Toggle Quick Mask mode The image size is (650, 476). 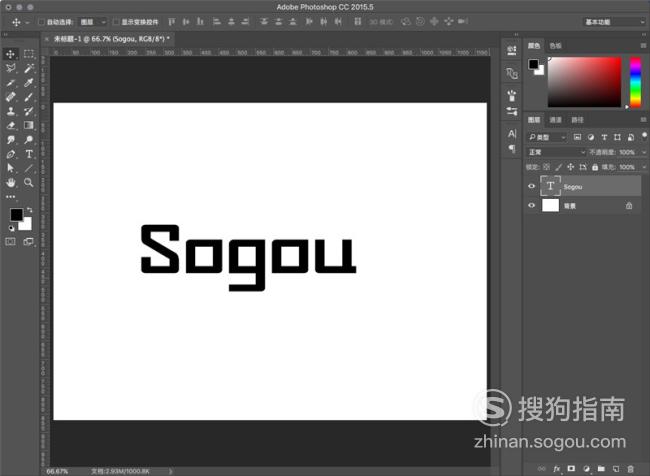(x=10, y=241)
